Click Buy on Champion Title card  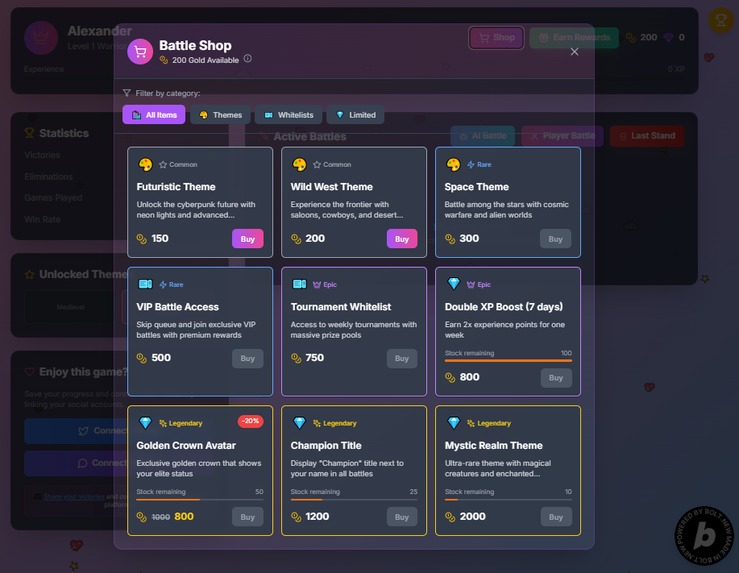402,517
